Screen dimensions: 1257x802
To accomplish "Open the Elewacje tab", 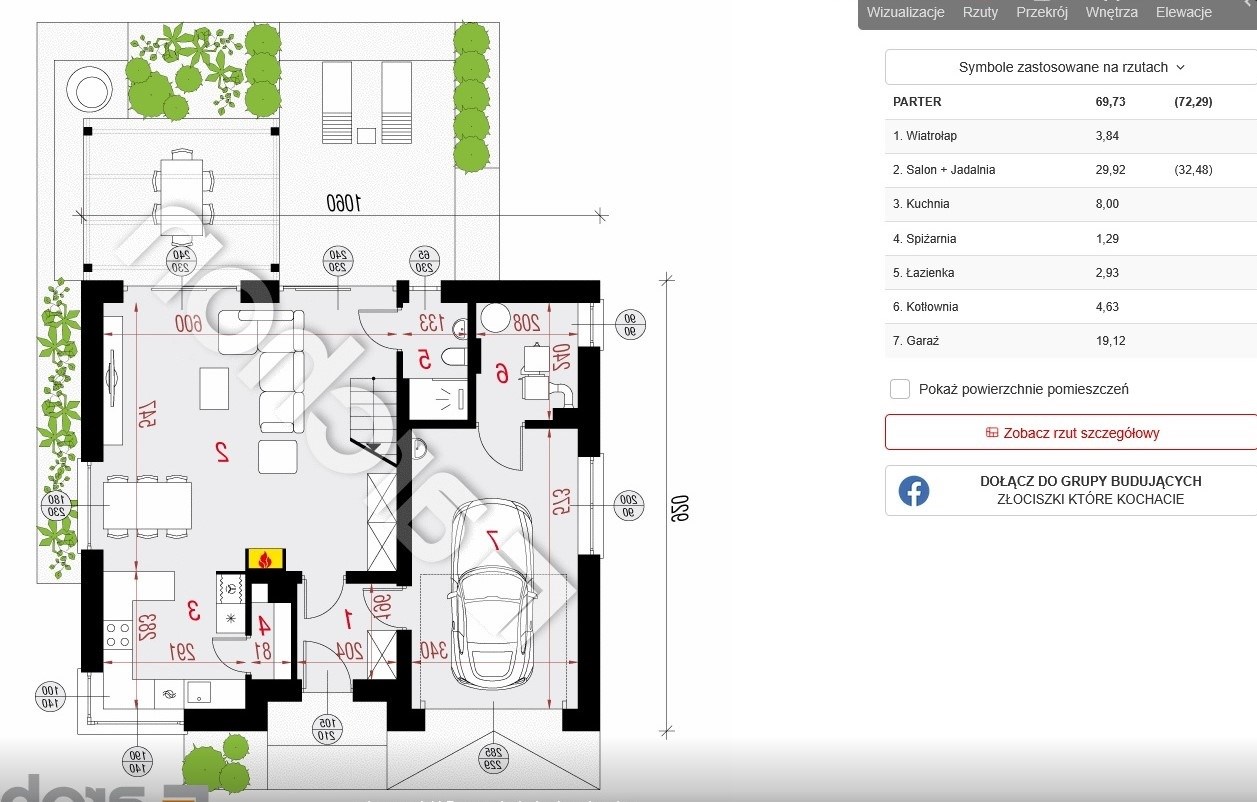I will 1184,12.
